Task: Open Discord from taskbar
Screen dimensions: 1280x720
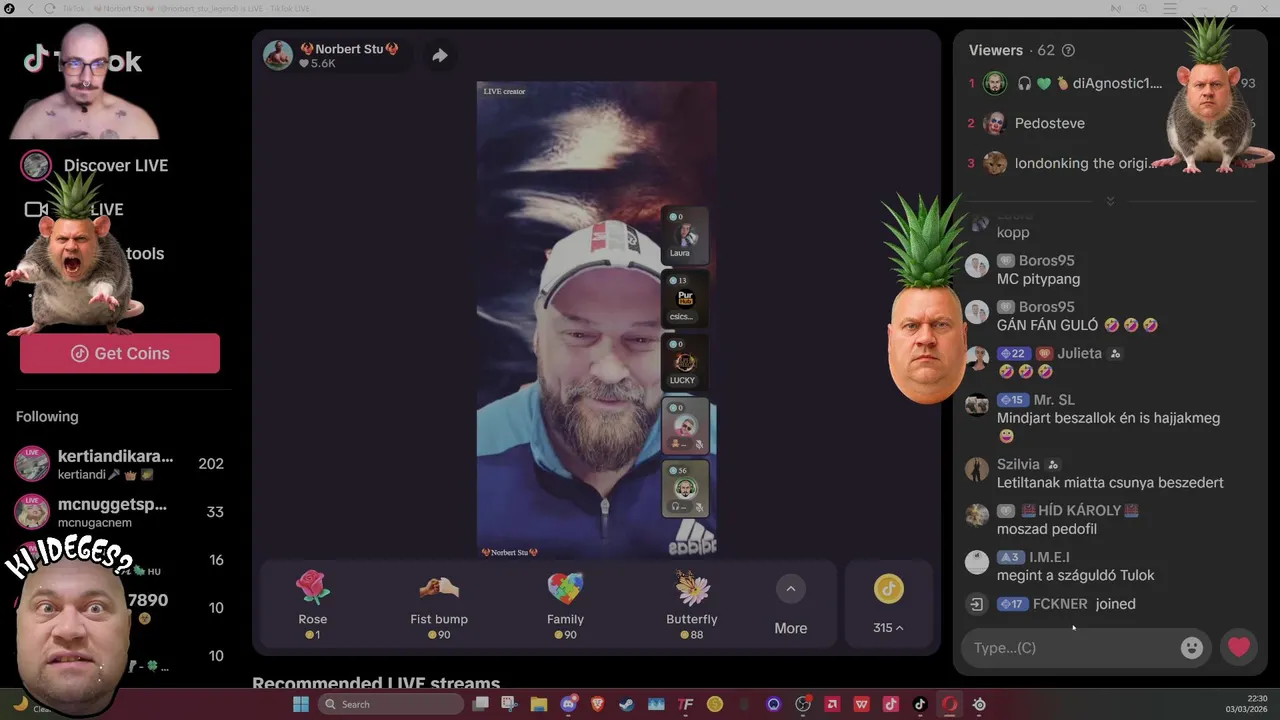Action: [569, 704]
